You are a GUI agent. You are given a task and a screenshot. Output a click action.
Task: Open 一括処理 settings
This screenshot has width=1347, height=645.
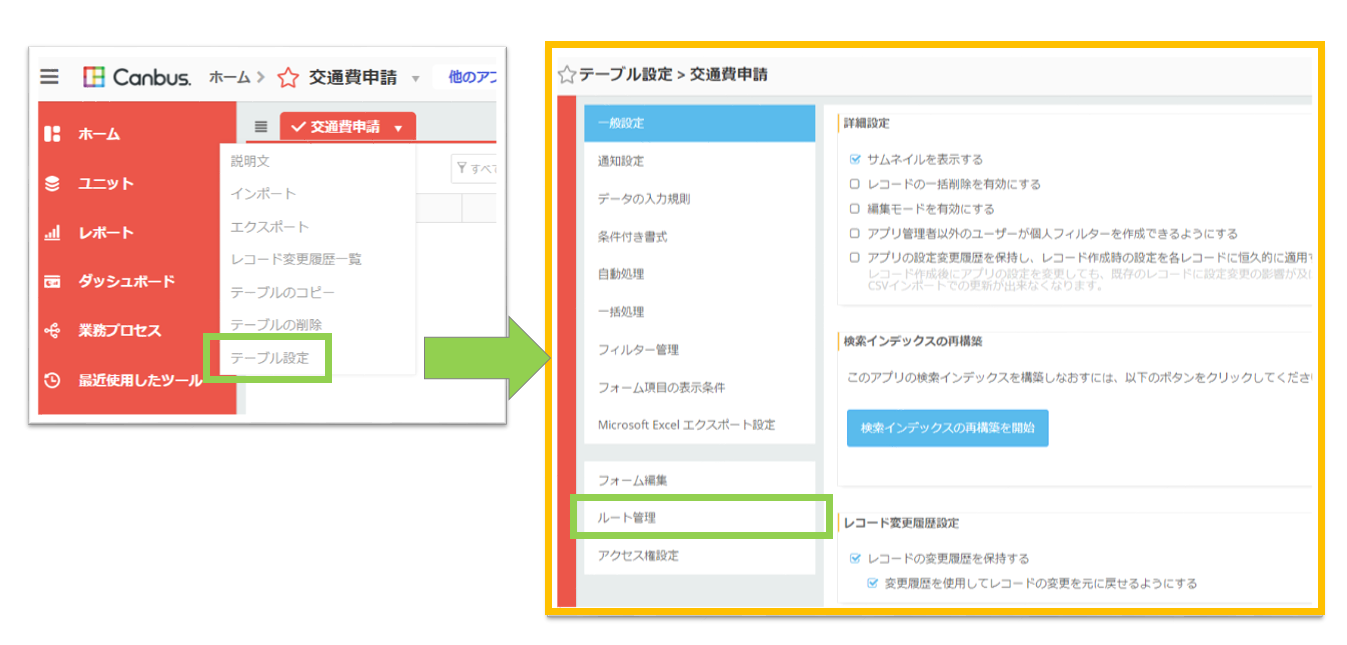700,312
